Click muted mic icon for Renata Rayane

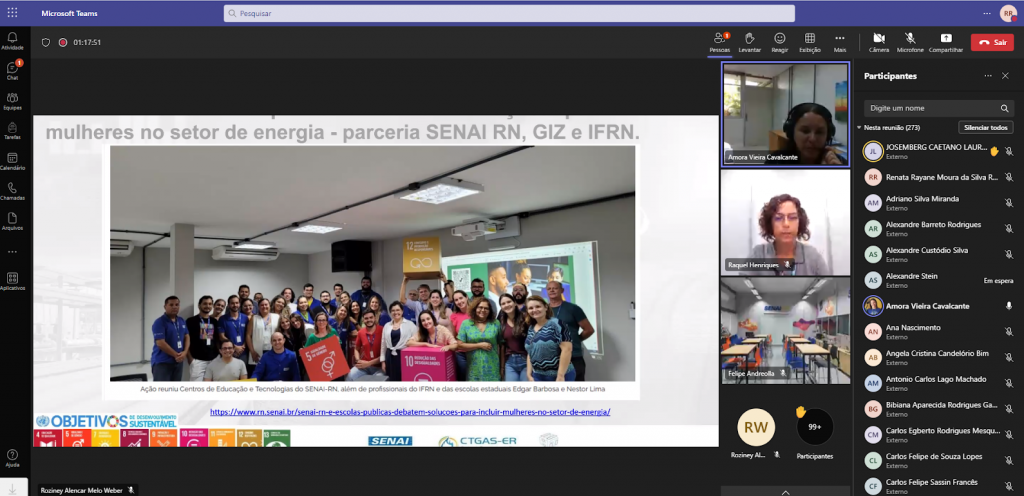[1008, 178]
